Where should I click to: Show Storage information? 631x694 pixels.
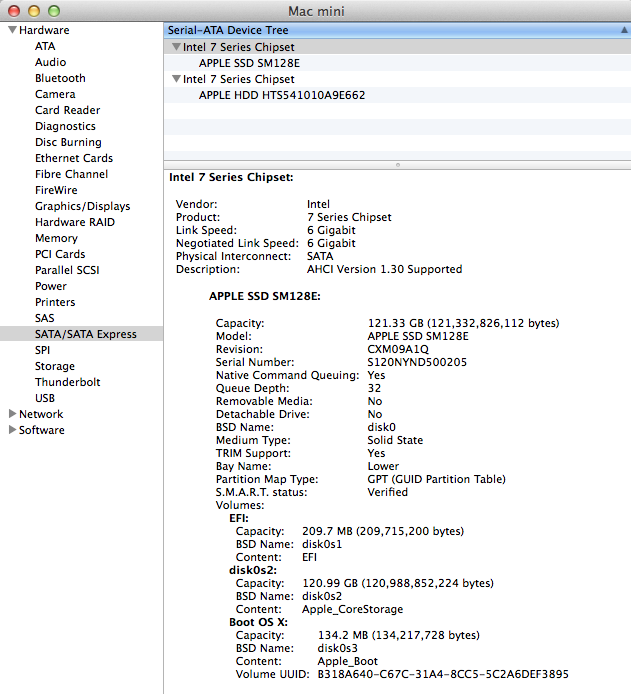(x=55, y=366)
